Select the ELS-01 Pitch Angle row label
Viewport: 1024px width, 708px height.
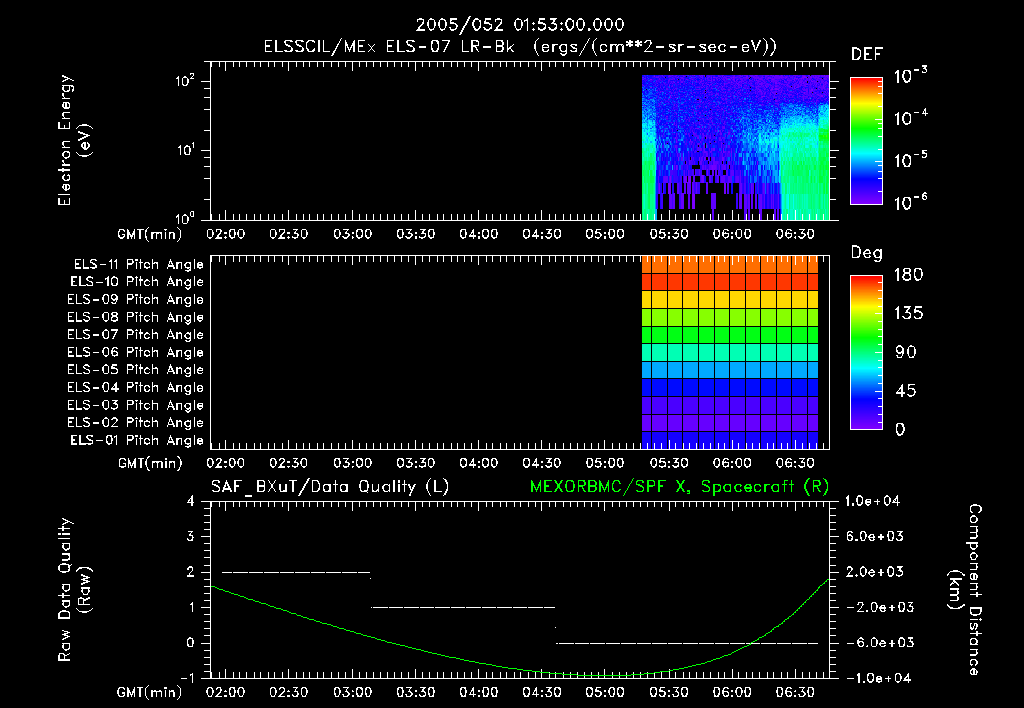click(137, 440)
